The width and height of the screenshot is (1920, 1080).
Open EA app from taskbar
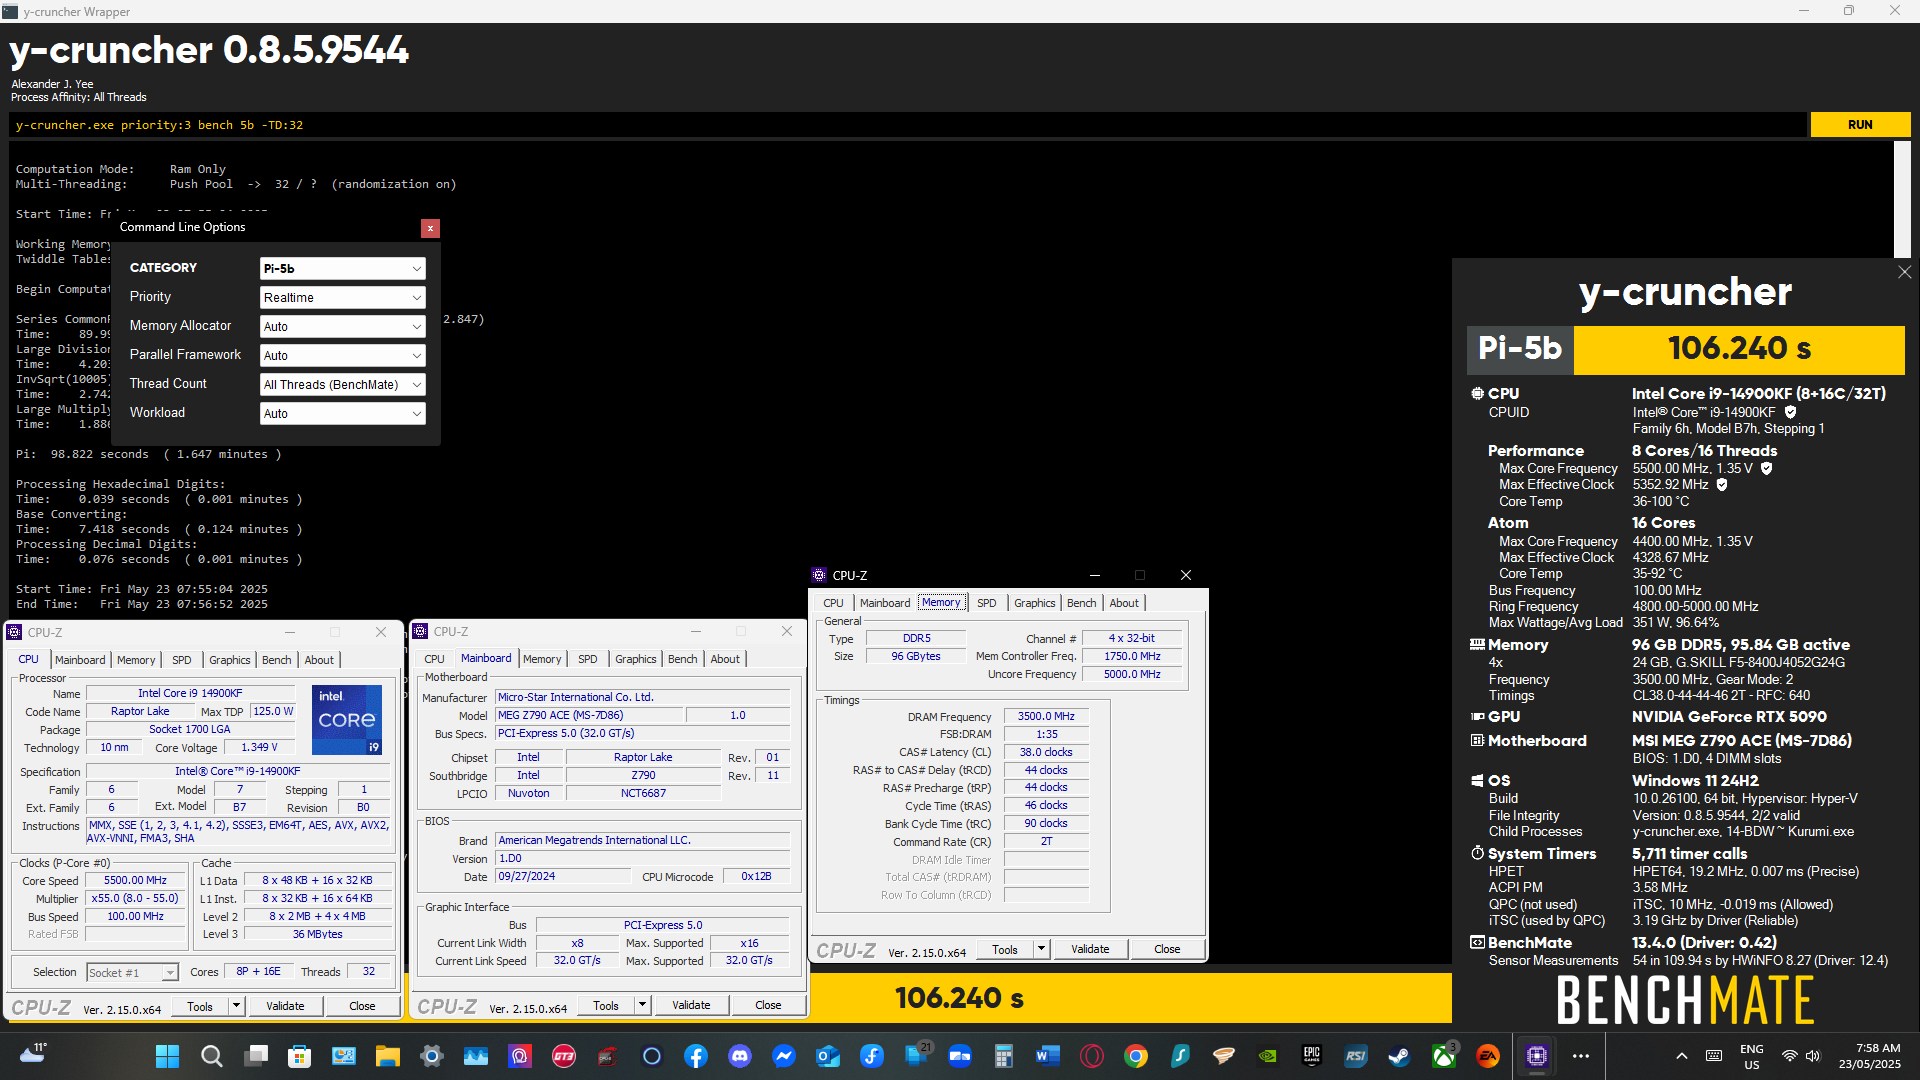(x=1487, y=1056)
